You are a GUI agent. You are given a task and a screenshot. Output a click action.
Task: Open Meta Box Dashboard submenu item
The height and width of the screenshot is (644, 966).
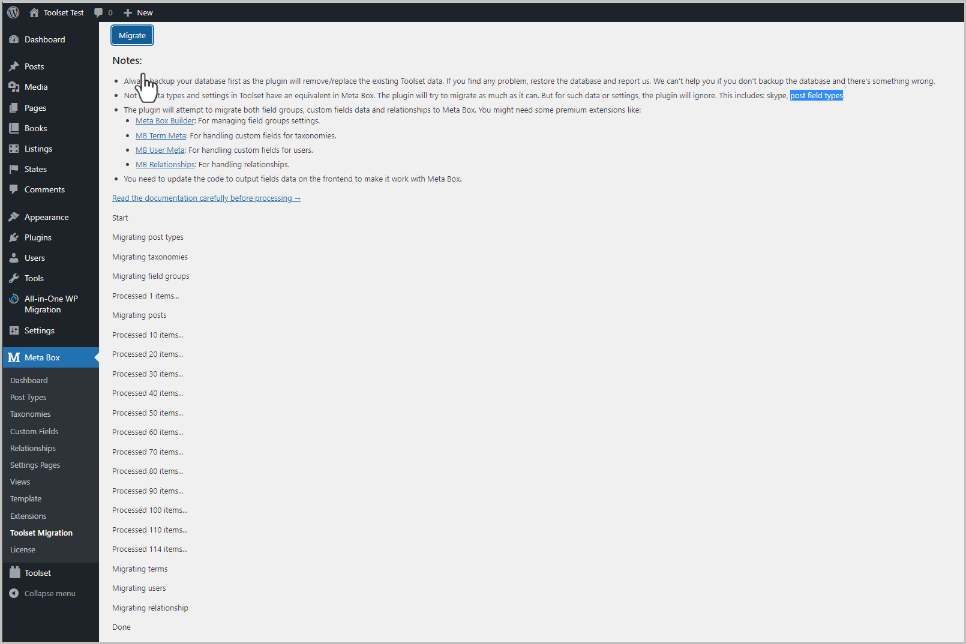29,380
